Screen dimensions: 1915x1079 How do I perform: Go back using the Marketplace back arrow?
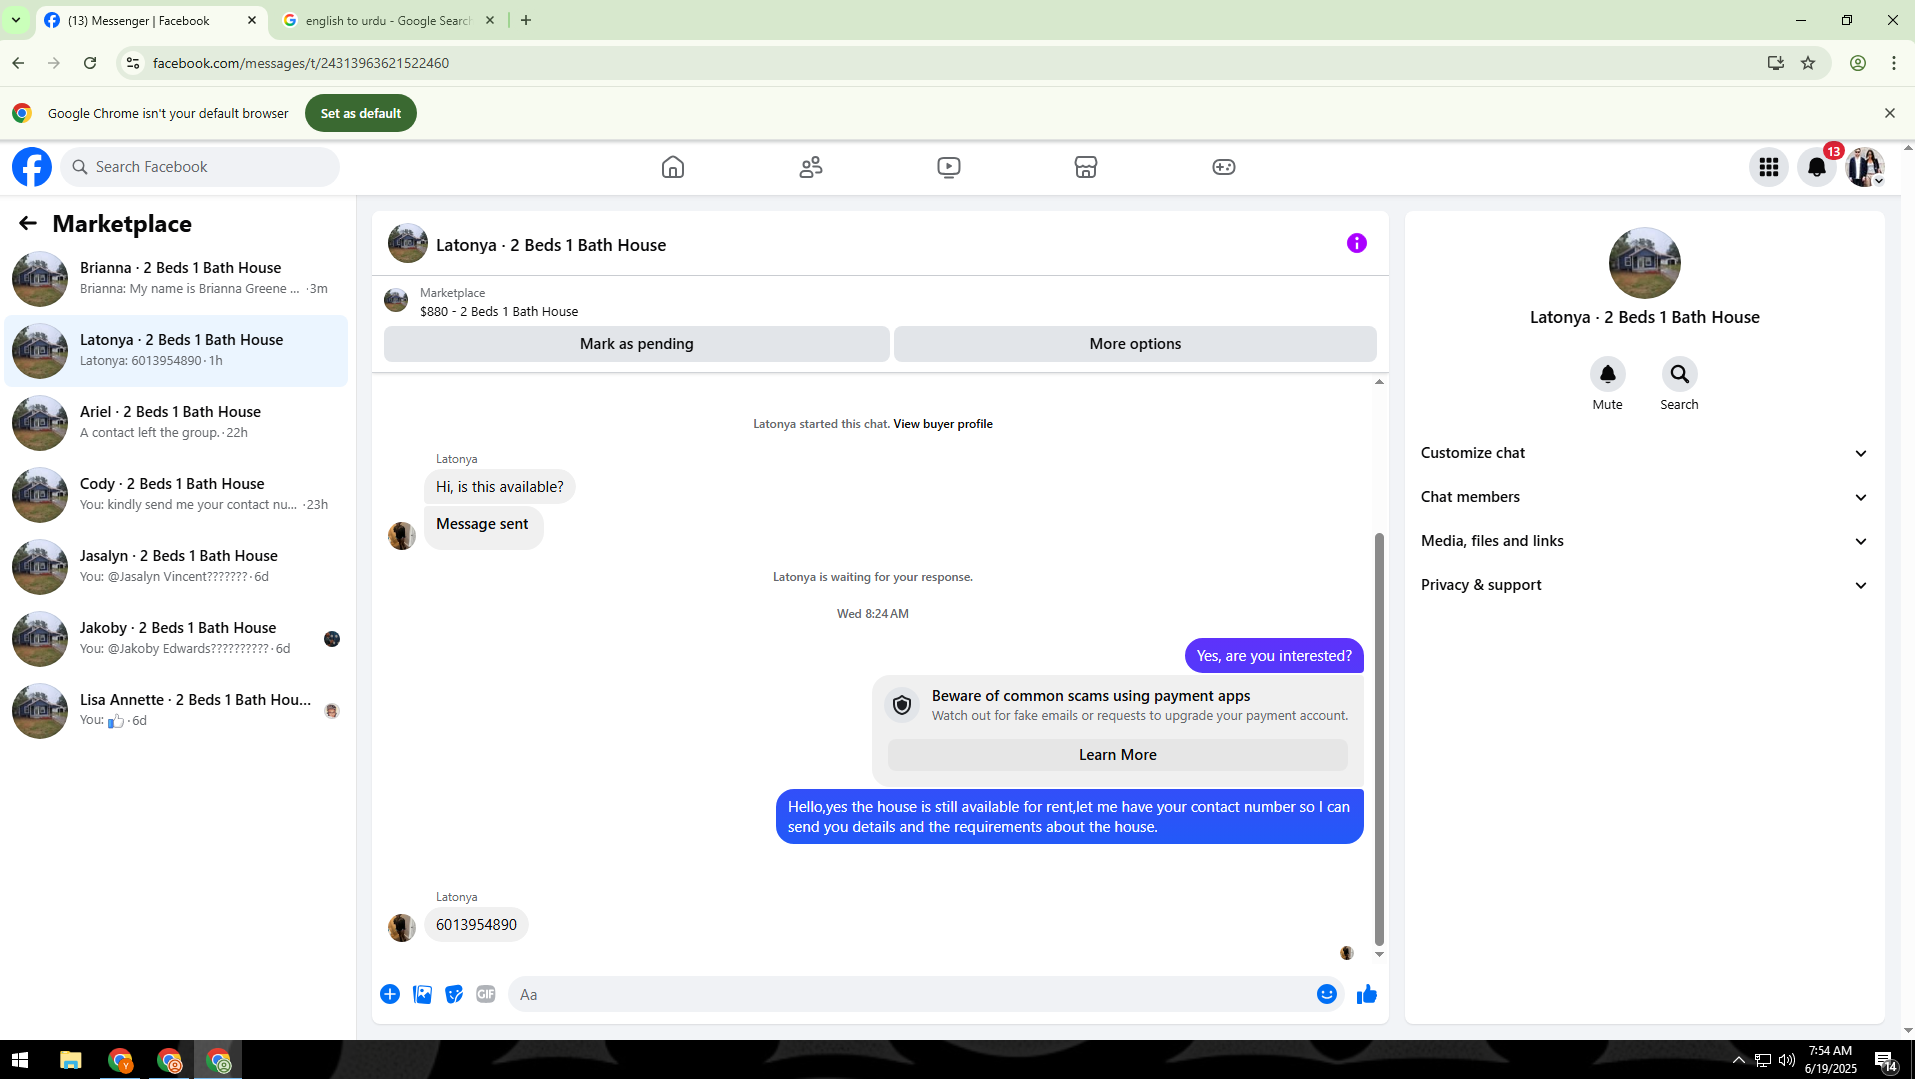point(28,224)
